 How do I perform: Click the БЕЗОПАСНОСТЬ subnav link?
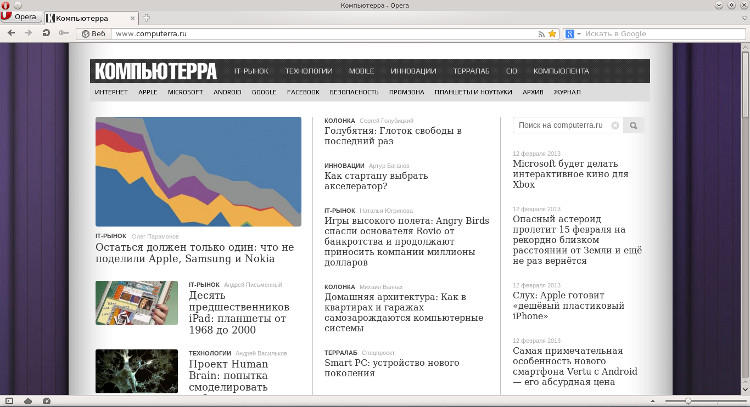pyautogui.click(x=354, y=92)
